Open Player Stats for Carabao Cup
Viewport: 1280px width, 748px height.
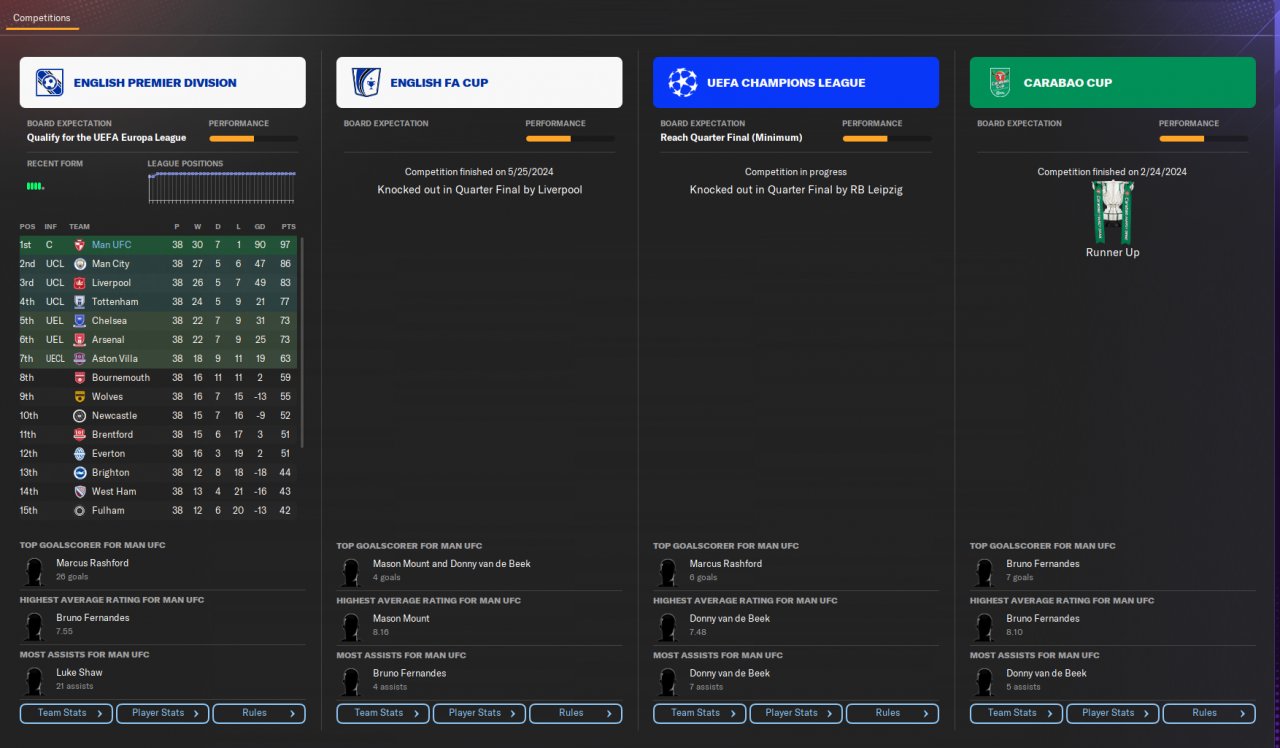(x=1113, y=713)
